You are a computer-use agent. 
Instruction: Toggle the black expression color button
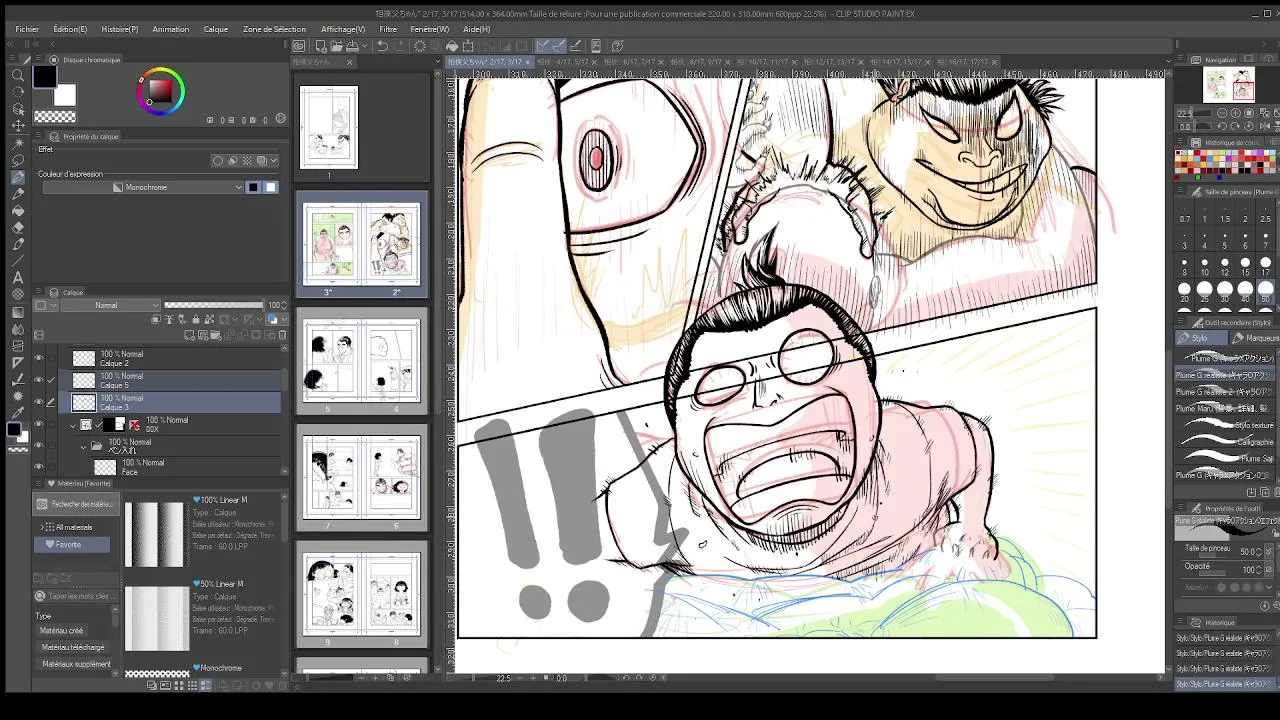click(x=254, y=187)
